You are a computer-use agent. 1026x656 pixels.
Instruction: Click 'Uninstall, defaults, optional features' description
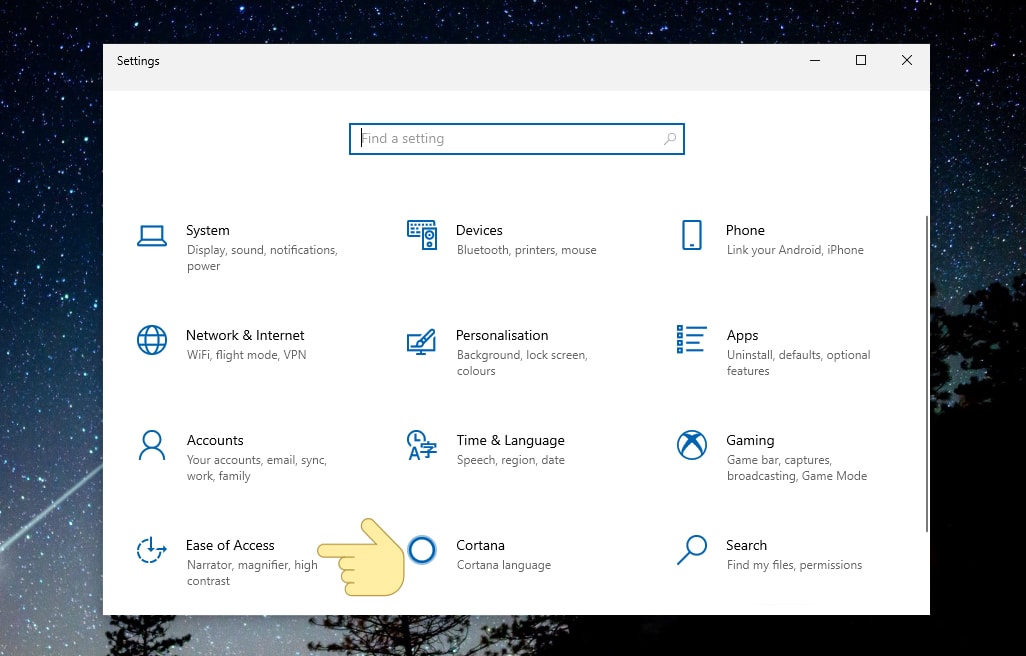click(x=798, y=362)
